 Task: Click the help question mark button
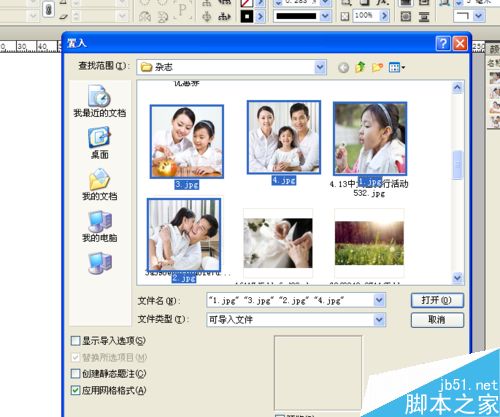[x=443, y=43]
